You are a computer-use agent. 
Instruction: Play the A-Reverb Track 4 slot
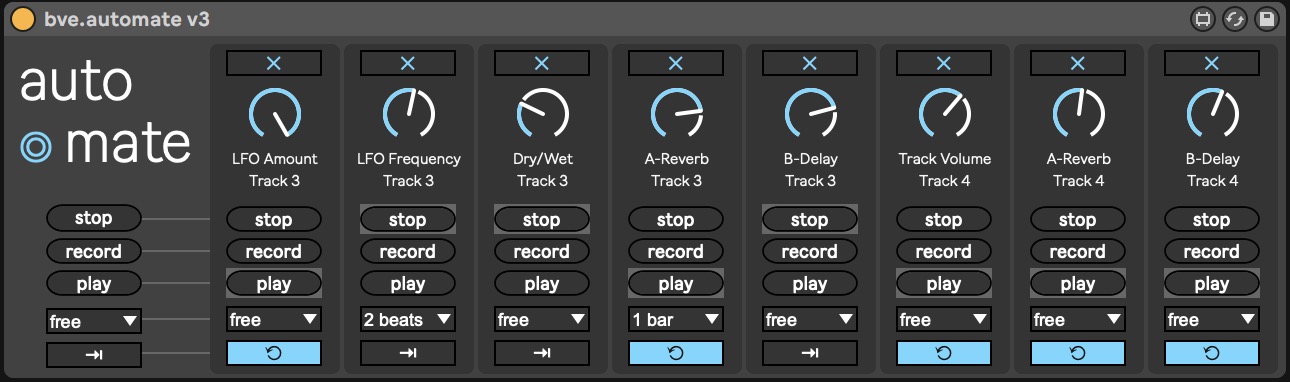(x=1078, y=284)
